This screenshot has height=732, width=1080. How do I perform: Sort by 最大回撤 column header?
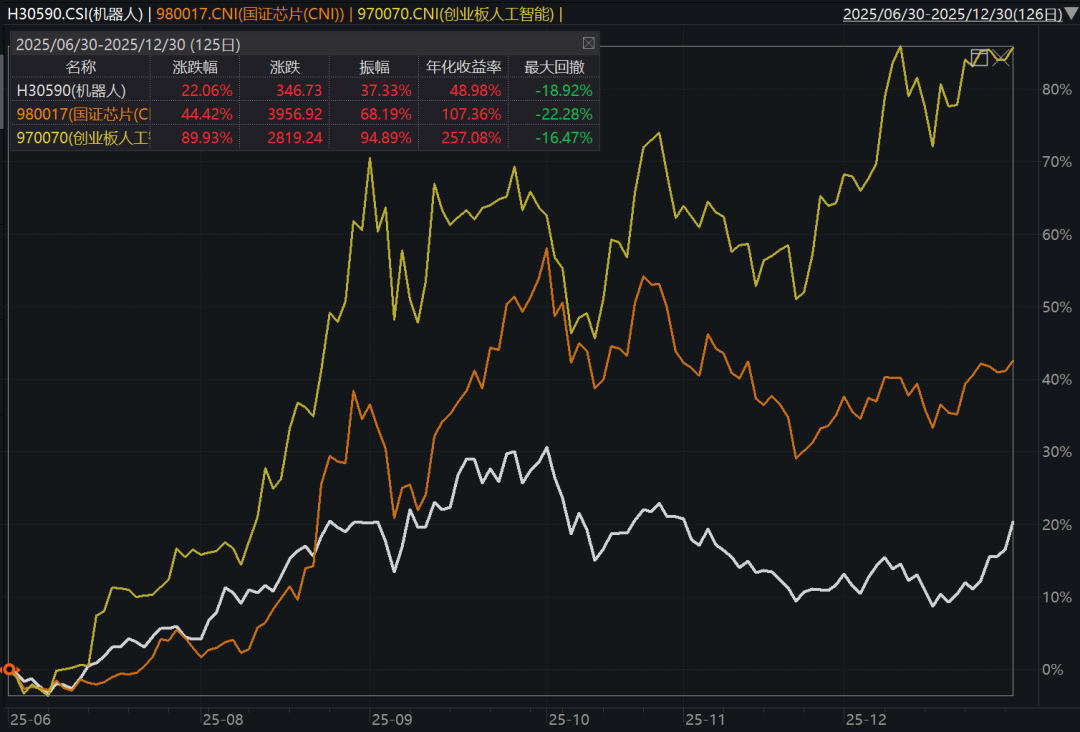(x=554, y=66)
